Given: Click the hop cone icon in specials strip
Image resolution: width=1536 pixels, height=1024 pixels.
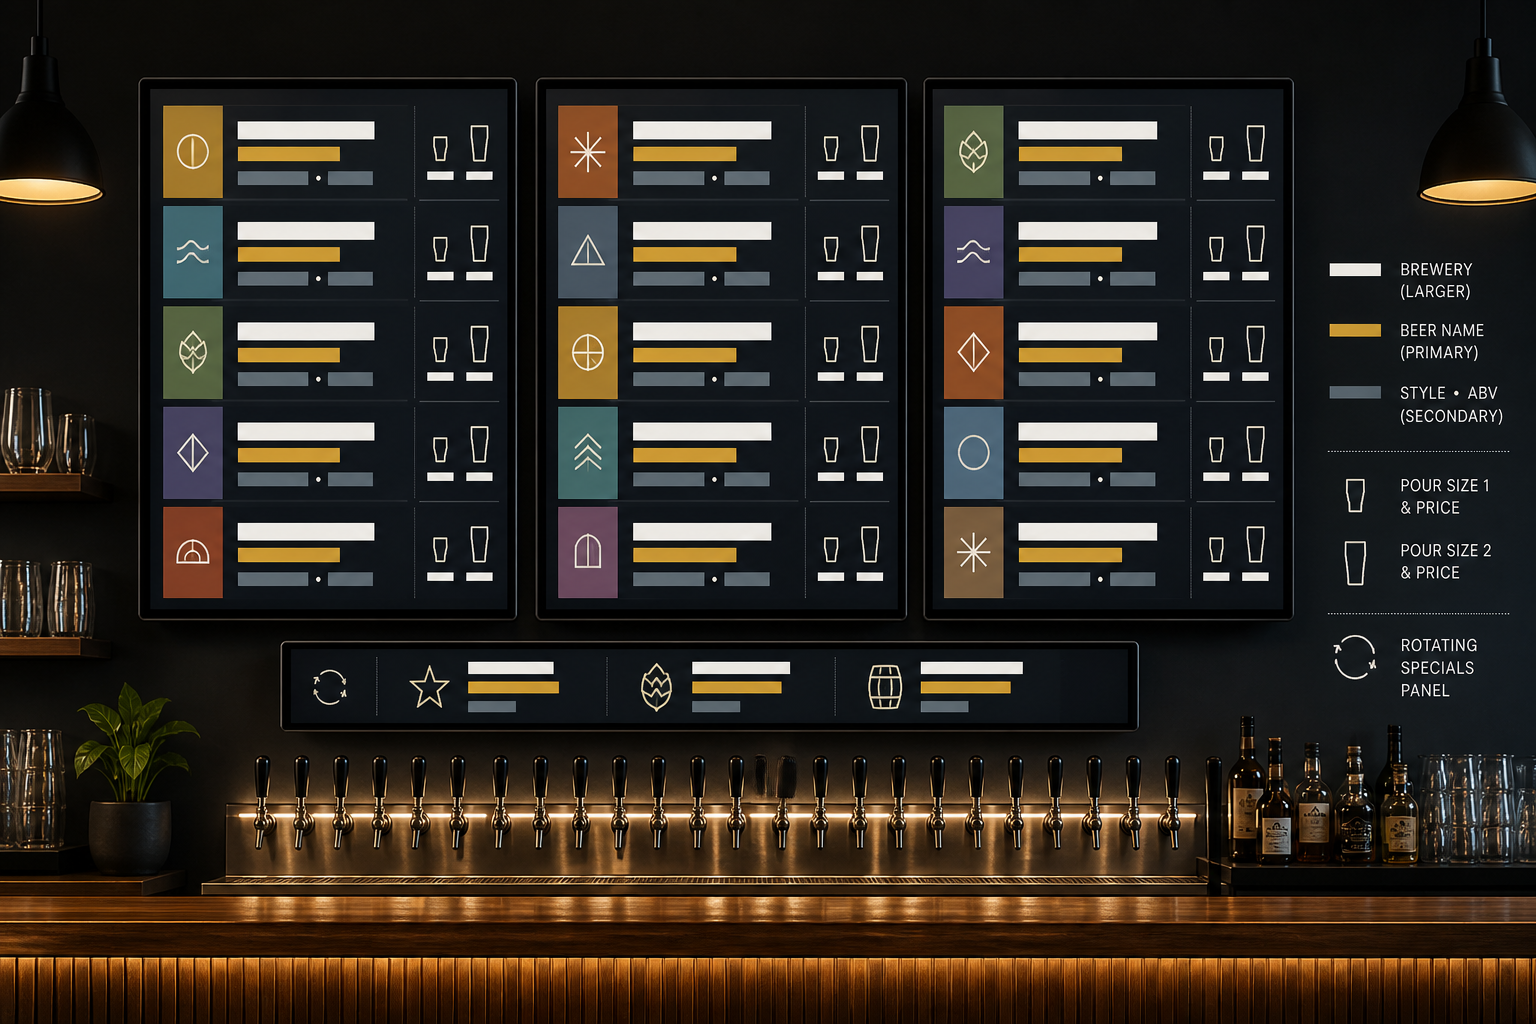Looking at the screenshot, I should (656, 687).
